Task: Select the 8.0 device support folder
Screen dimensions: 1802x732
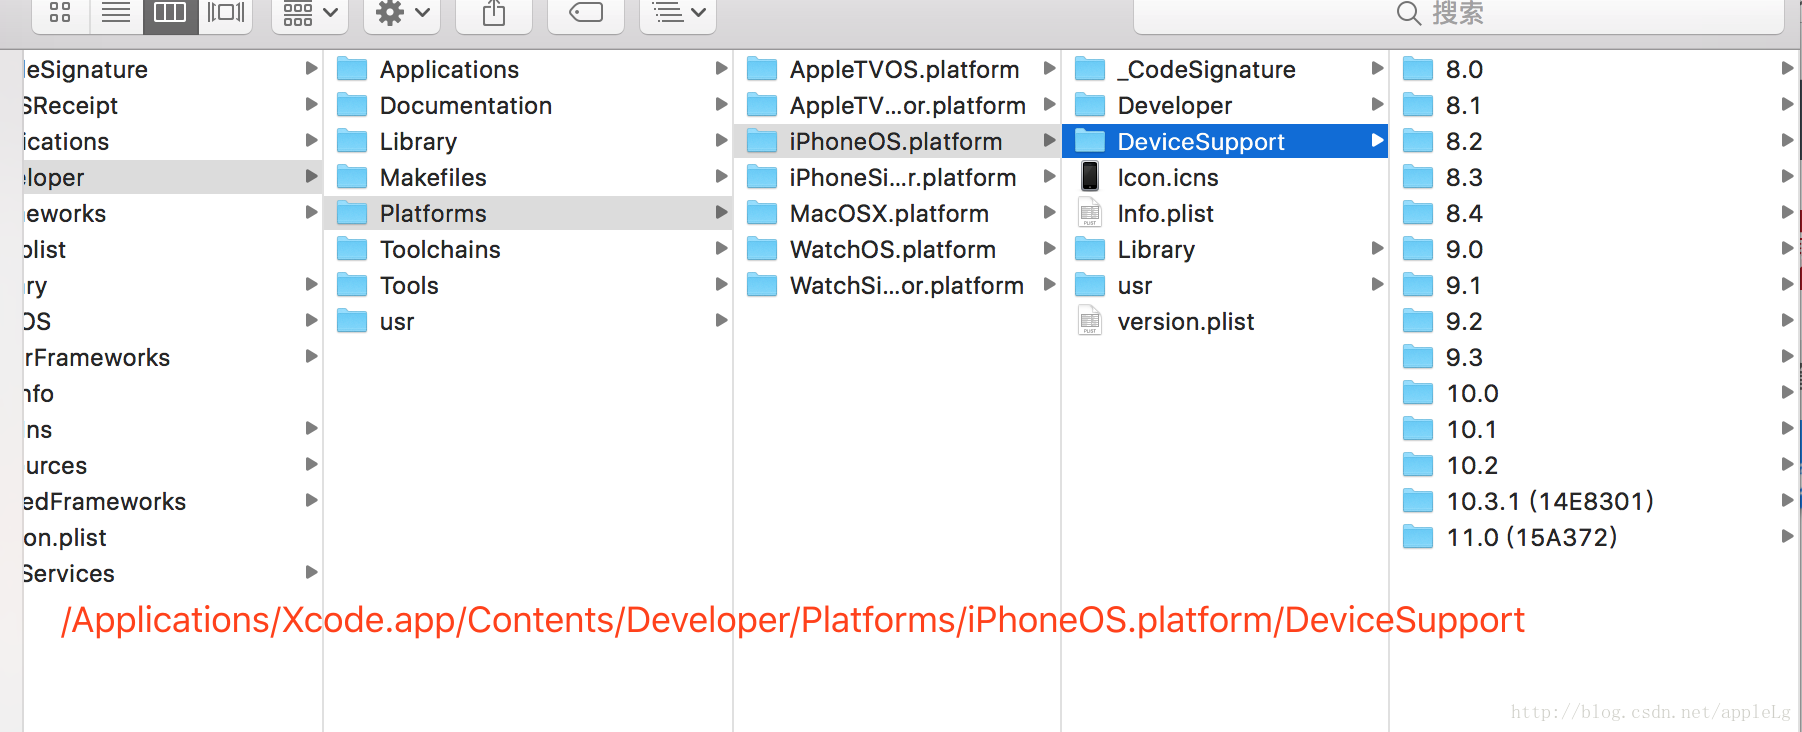Action: tap(1595, 69)
